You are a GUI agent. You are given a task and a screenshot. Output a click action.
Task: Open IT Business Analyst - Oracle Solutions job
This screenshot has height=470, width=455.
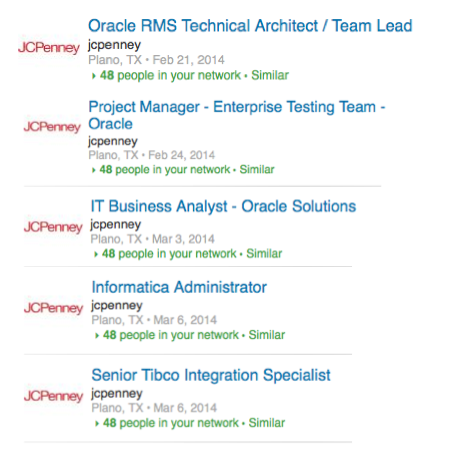click(223, 206)
